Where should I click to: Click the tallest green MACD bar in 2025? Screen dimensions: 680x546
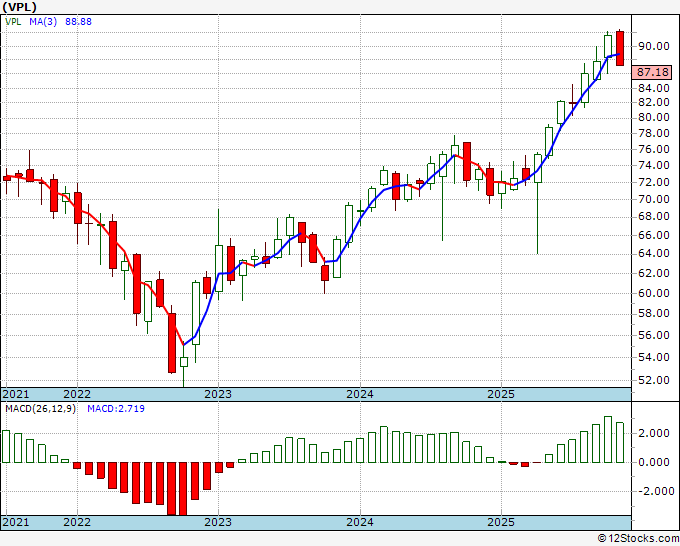(608, 439)
